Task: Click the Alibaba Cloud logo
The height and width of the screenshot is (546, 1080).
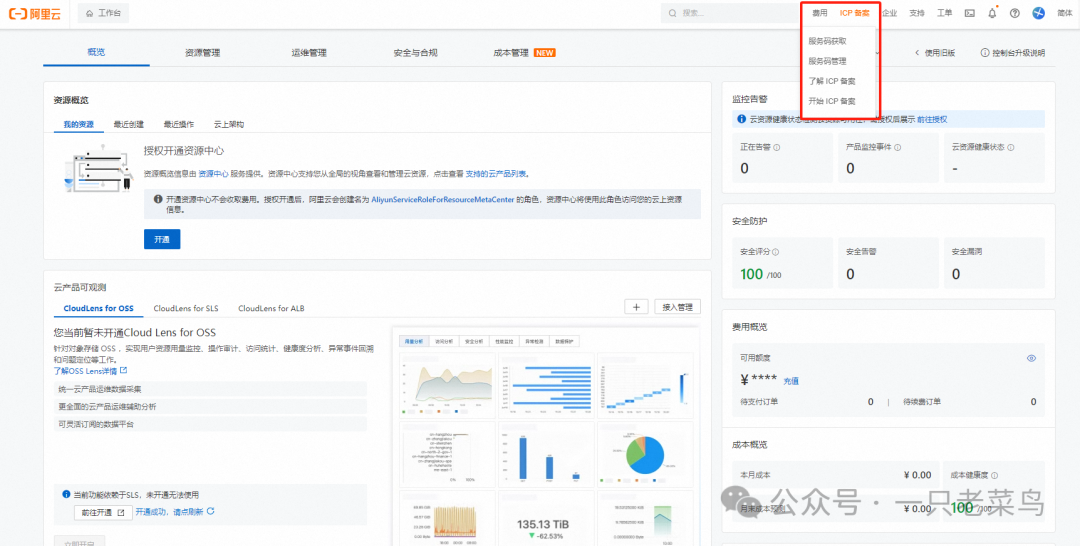Action: (34, 13)
